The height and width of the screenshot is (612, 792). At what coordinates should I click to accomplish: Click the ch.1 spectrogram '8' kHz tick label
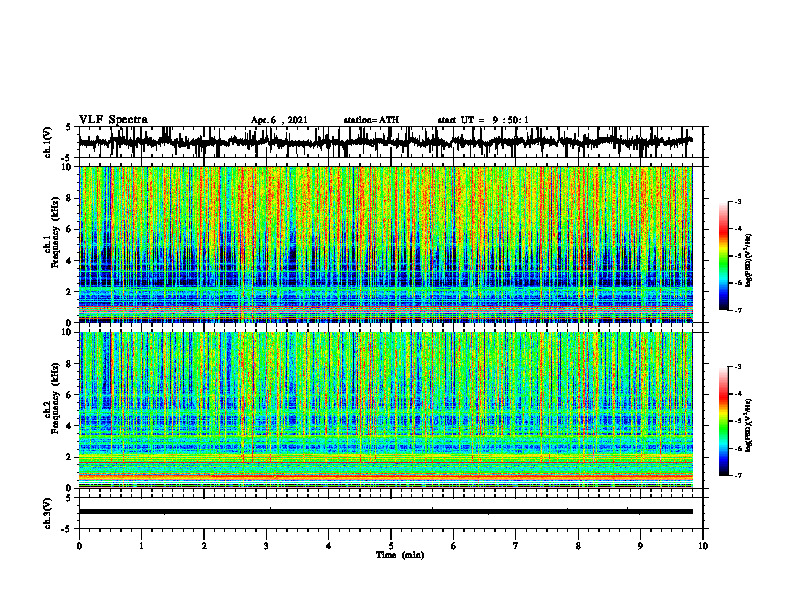click(70, 198)
